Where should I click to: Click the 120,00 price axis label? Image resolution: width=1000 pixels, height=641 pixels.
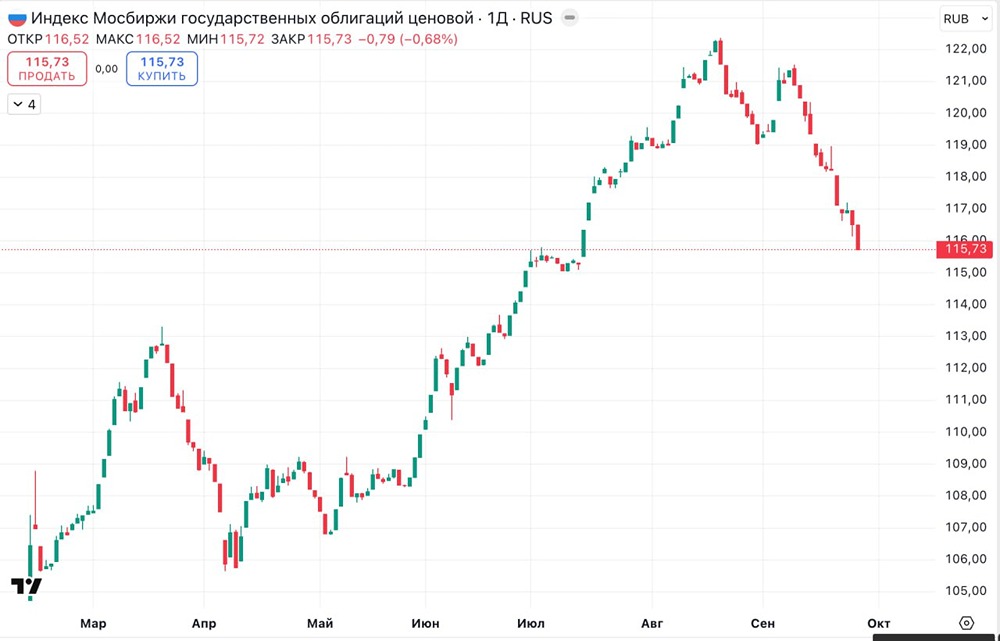click(966, 112)
